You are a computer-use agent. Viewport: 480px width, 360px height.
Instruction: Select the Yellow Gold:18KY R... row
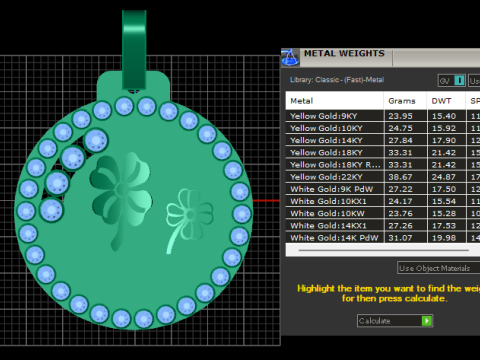pyautogui.click(x=383, y=165)
